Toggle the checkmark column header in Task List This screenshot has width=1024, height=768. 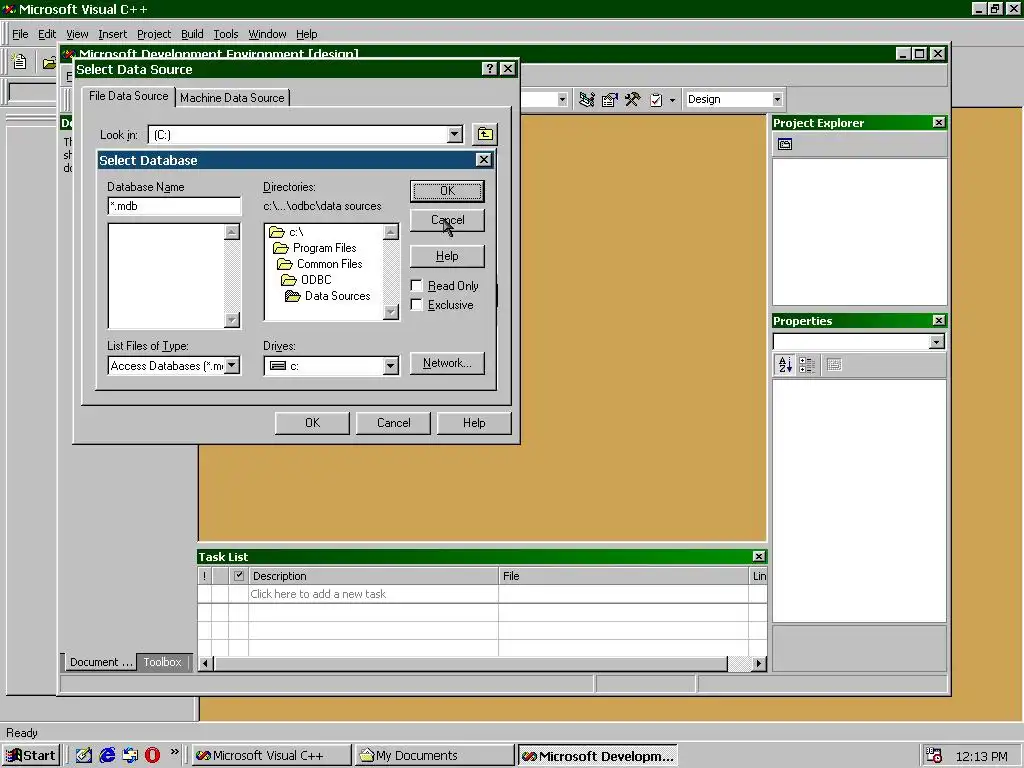(238, 575)
